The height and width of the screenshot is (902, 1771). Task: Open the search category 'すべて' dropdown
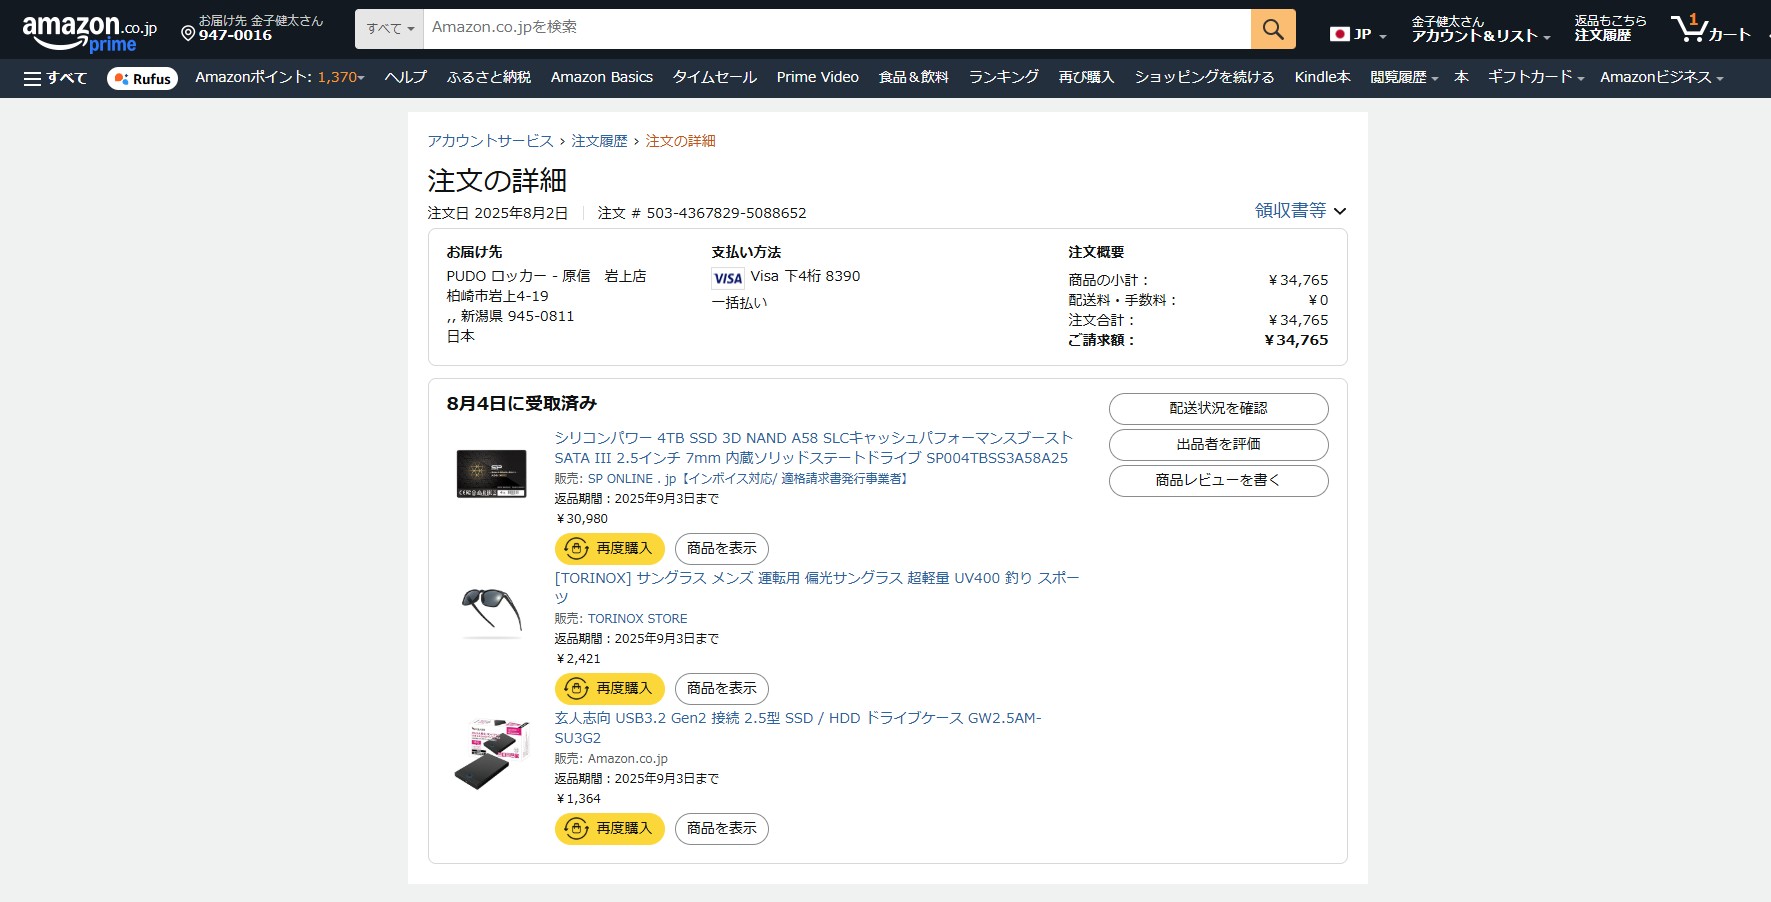tap(389, 29)
